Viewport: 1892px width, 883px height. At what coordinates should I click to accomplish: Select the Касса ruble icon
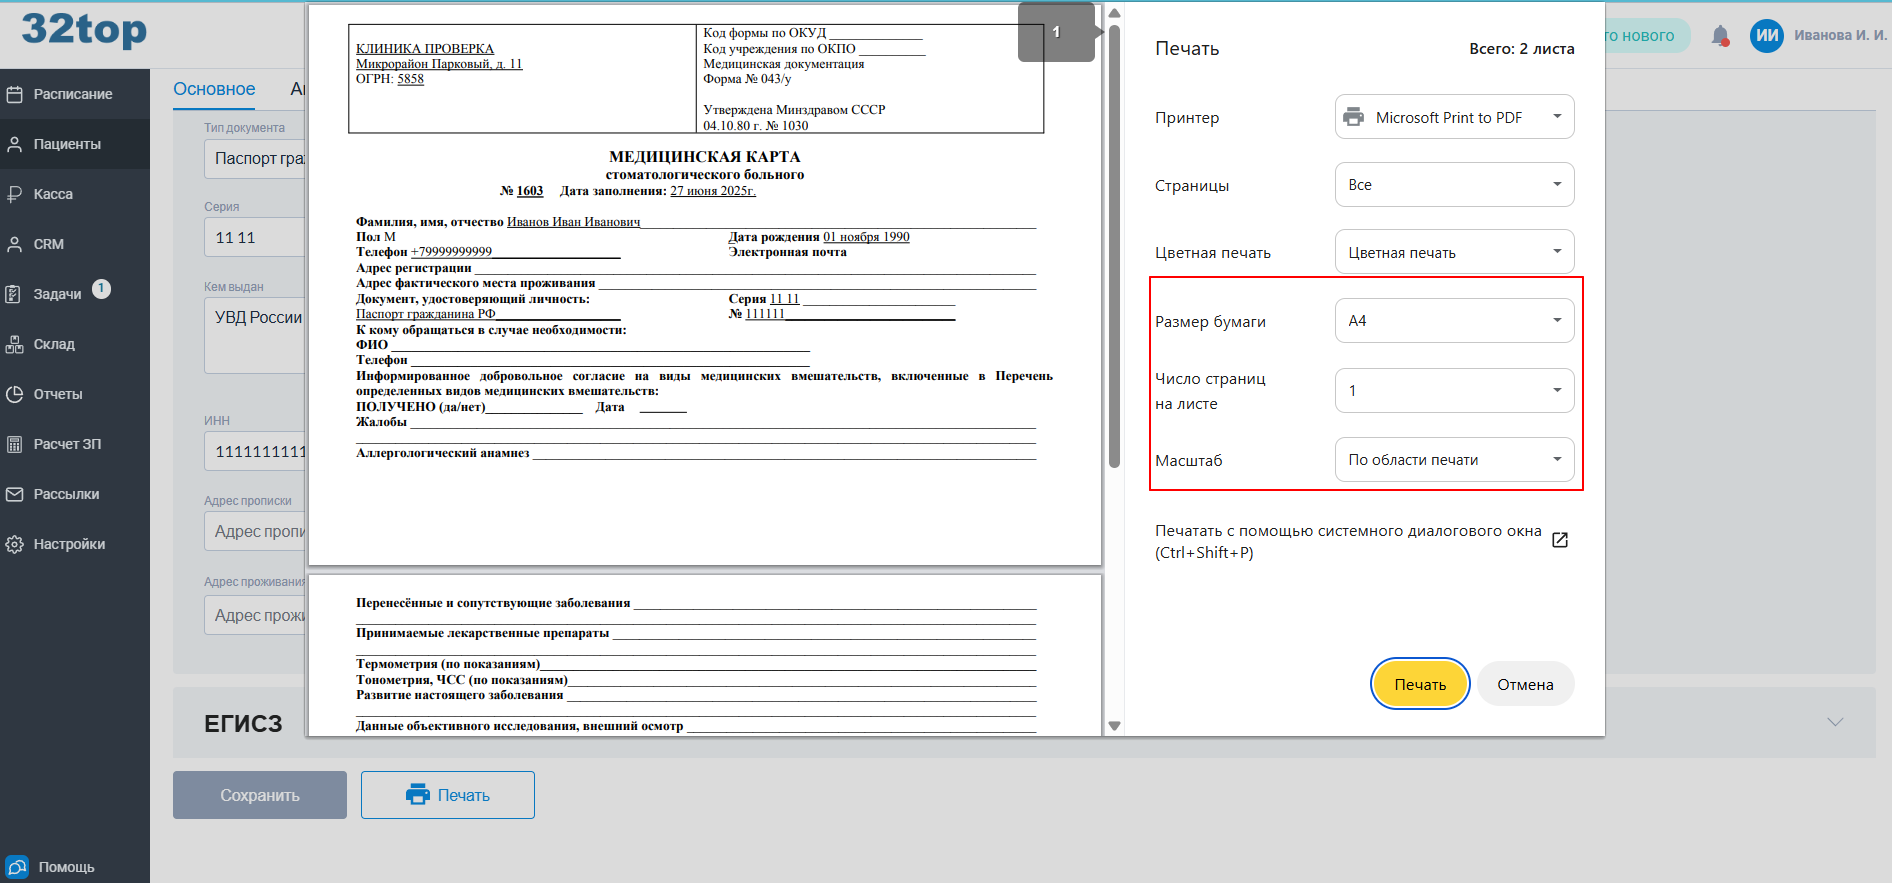tap(15, 194)
